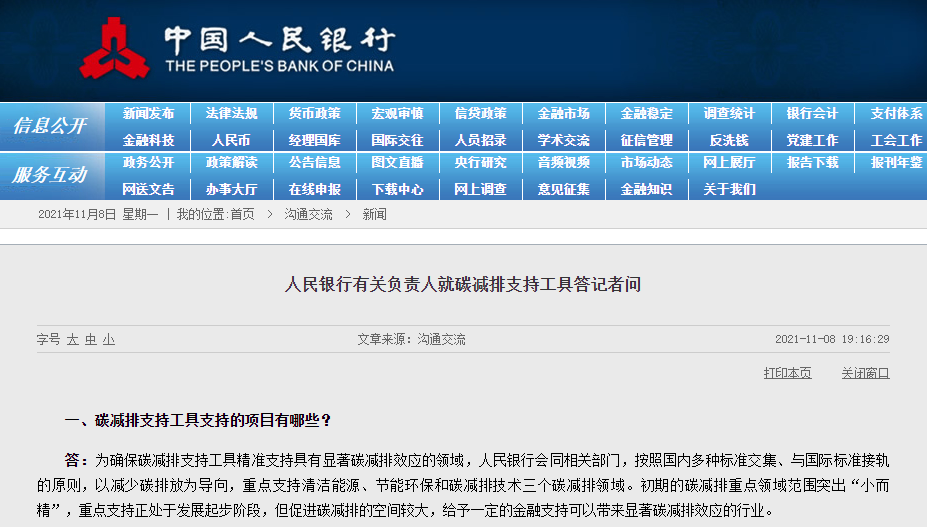Image resolution: width=927 pixels, height=527 pixels.
Task: Click the 首页 breadcrumb link
Action: [242, 214]
